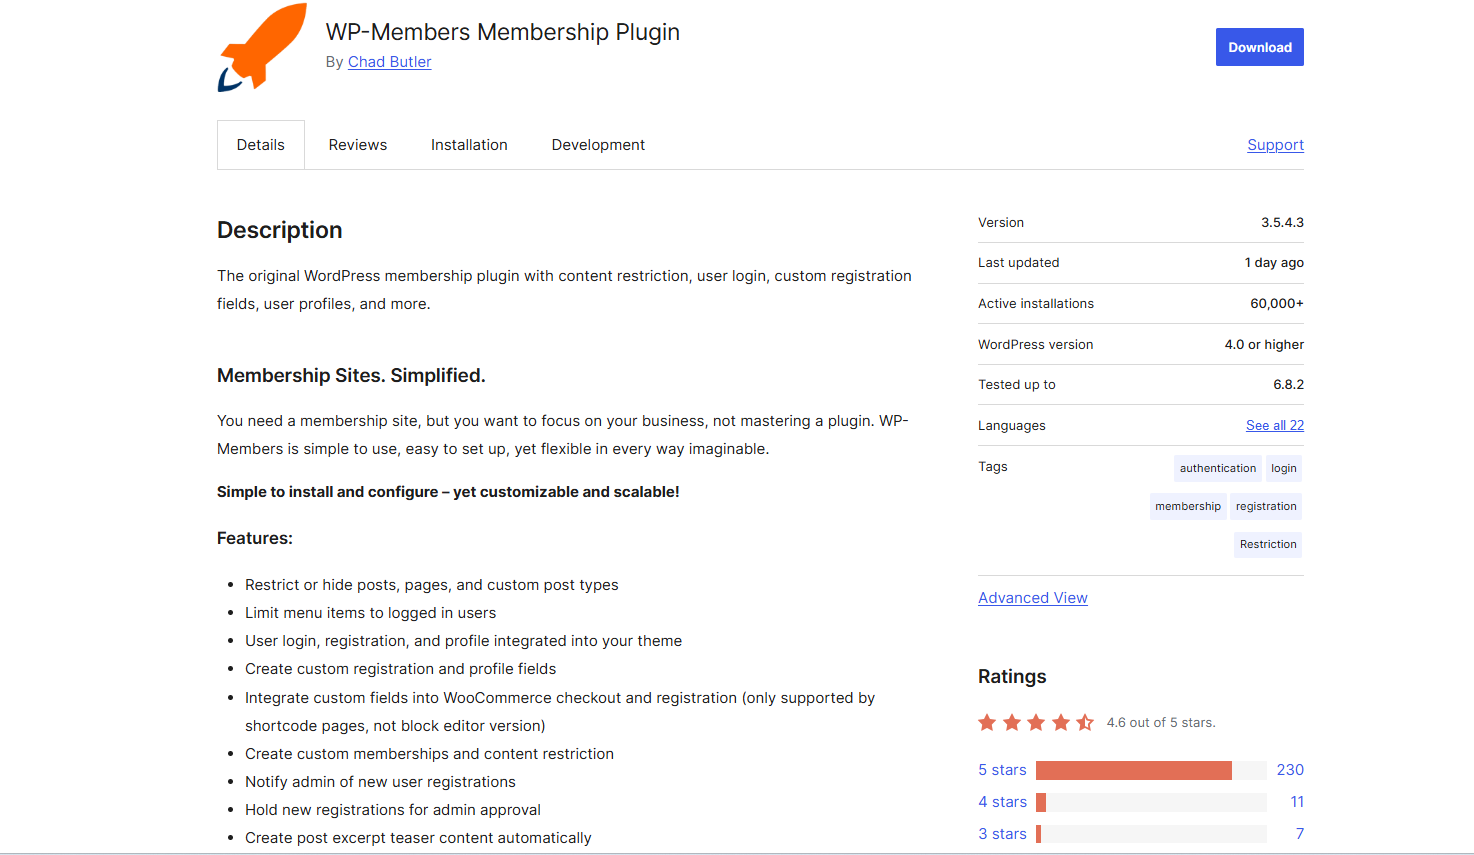Screen dimensions: 1474x855
Task: Click the rating stars graphic
Action: click(x=1036, y=722)
